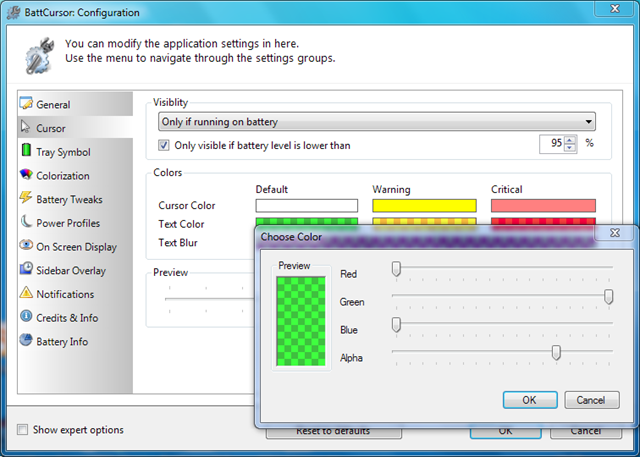Screen dimensions: 640x457
Task: Open Colorization settings page
Action: pyautogui.click(x=76, y=175)
